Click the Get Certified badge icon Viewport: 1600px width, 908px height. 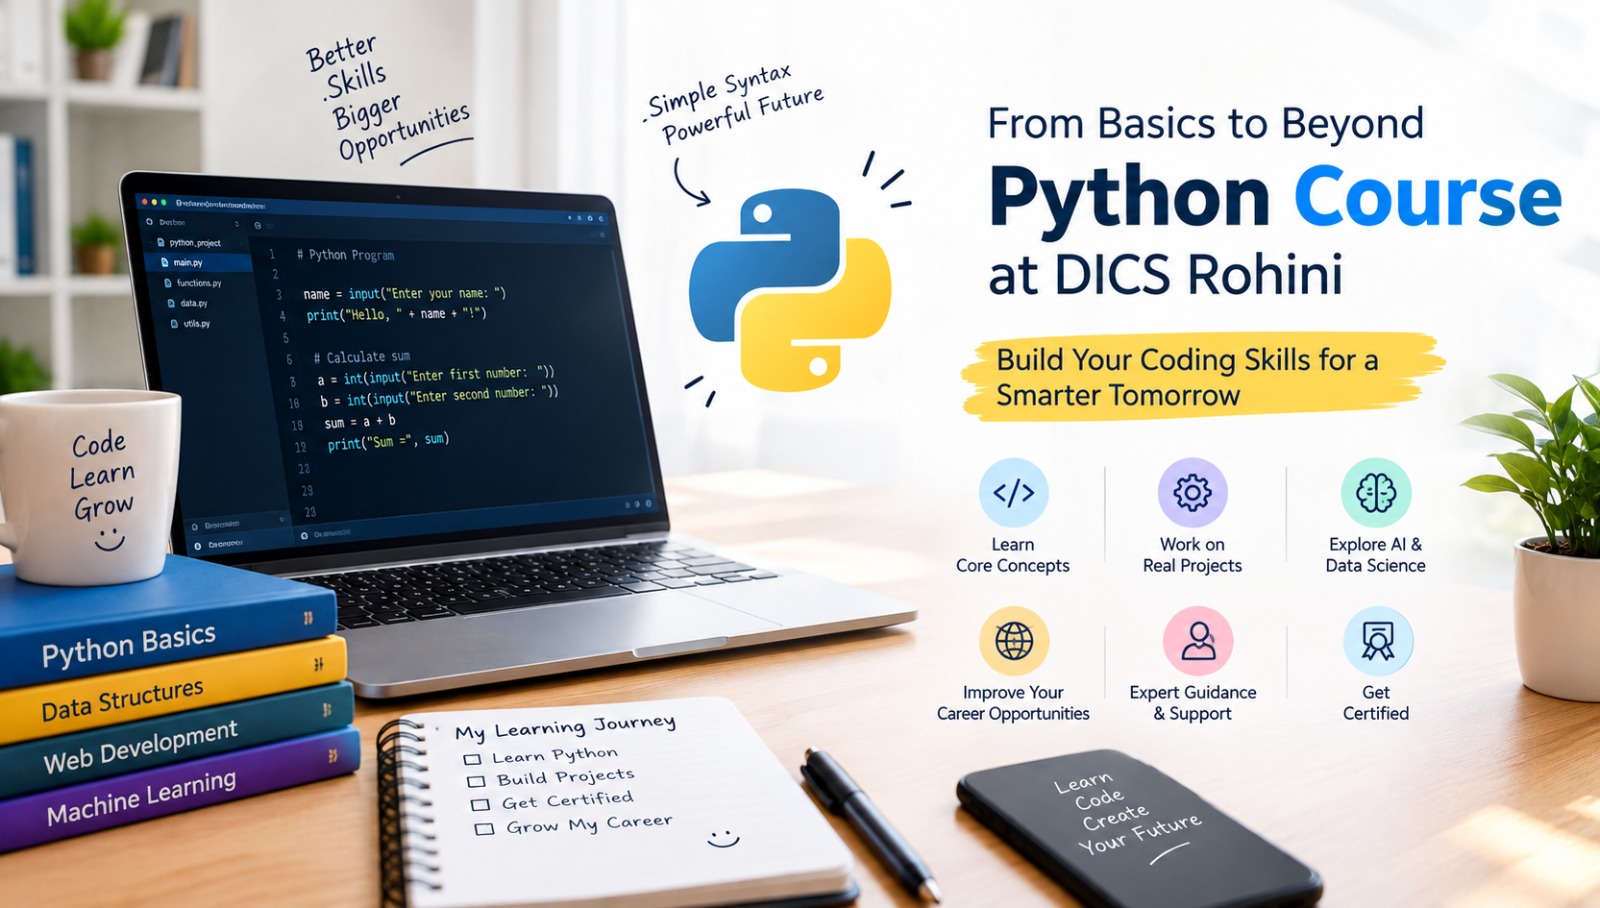click(1377, 641)
